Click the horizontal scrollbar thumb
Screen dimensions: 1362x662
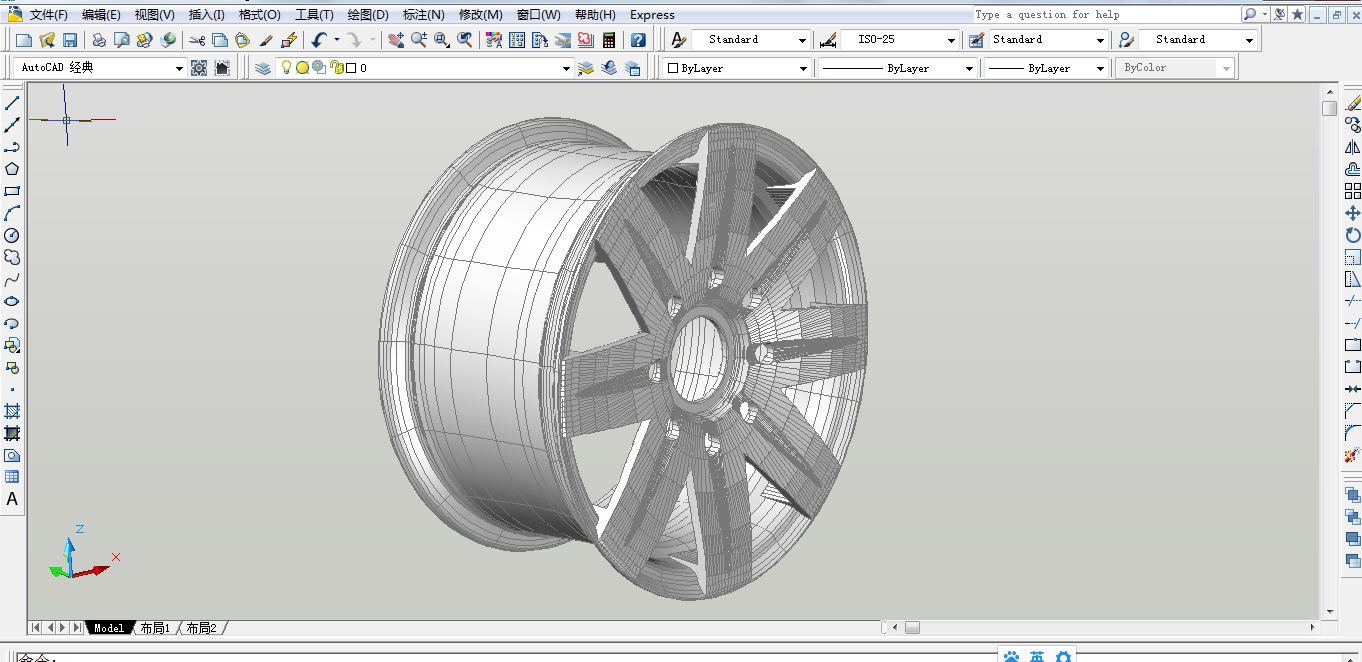[x=912, y=628]
